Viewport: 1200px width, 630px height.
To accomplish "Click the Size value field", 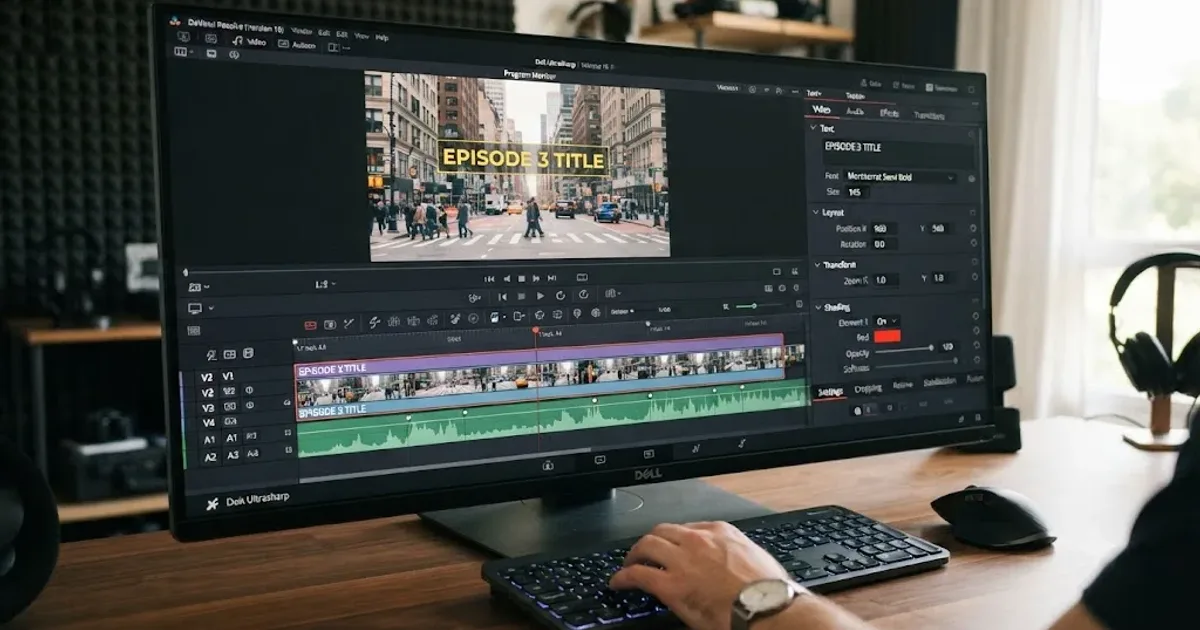I will point(856,192).
